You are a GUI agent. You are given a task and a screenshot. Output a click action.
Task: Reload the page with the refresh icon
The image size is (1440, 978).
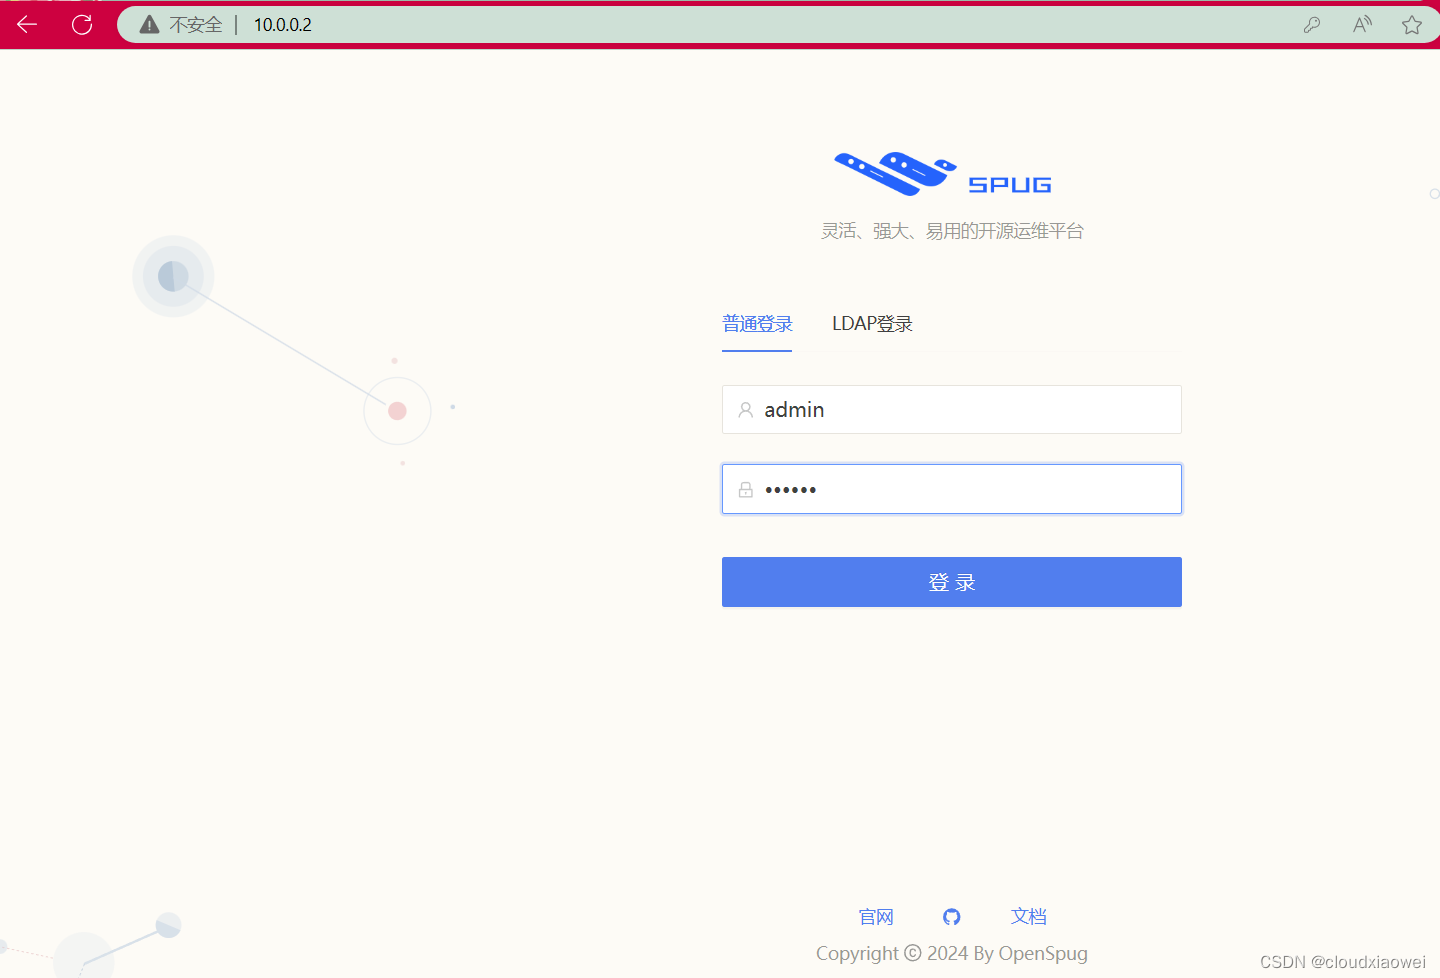[82, 24]
